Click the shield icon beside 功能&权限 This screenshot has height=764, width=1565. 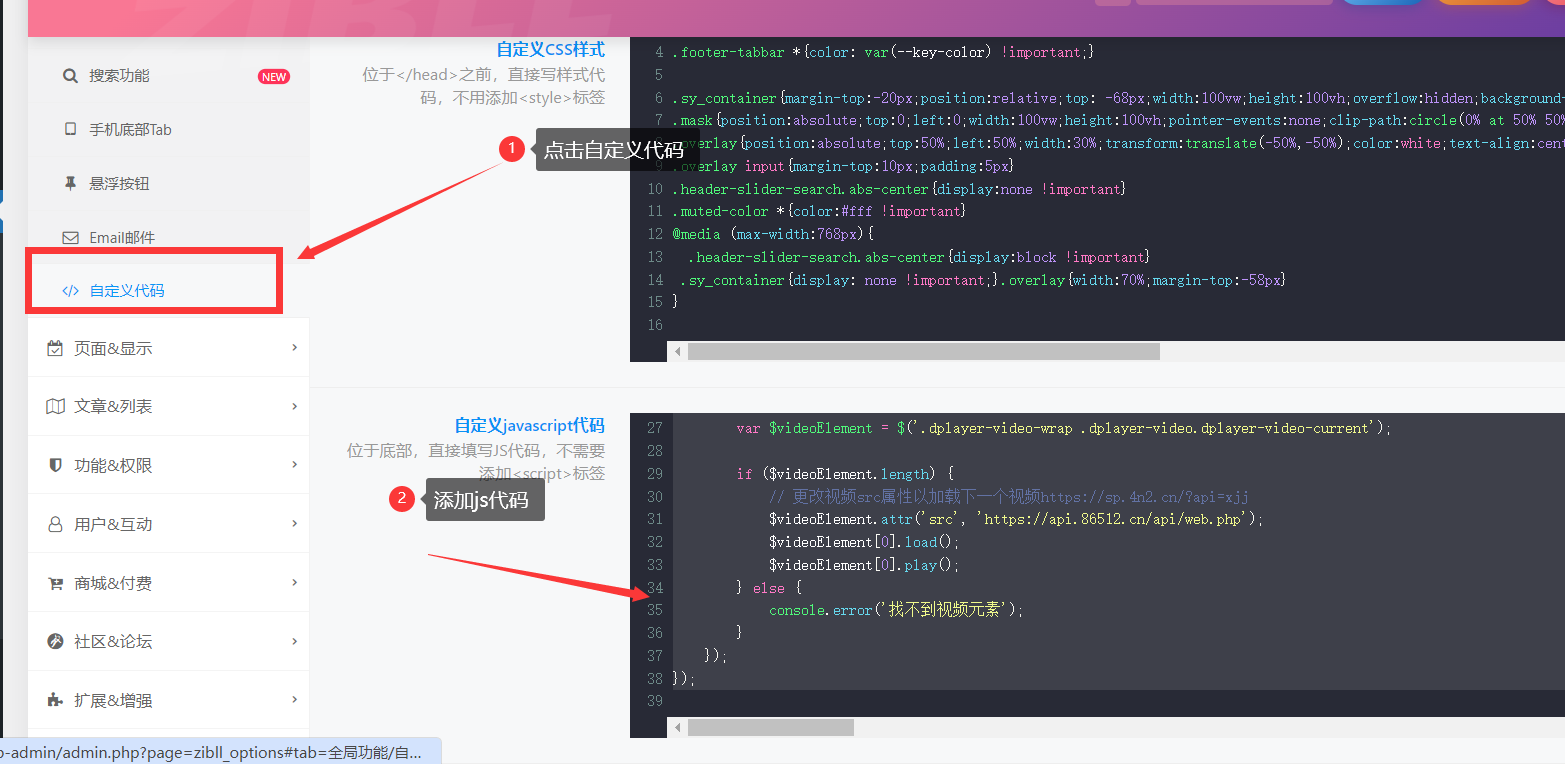(55, 466)
